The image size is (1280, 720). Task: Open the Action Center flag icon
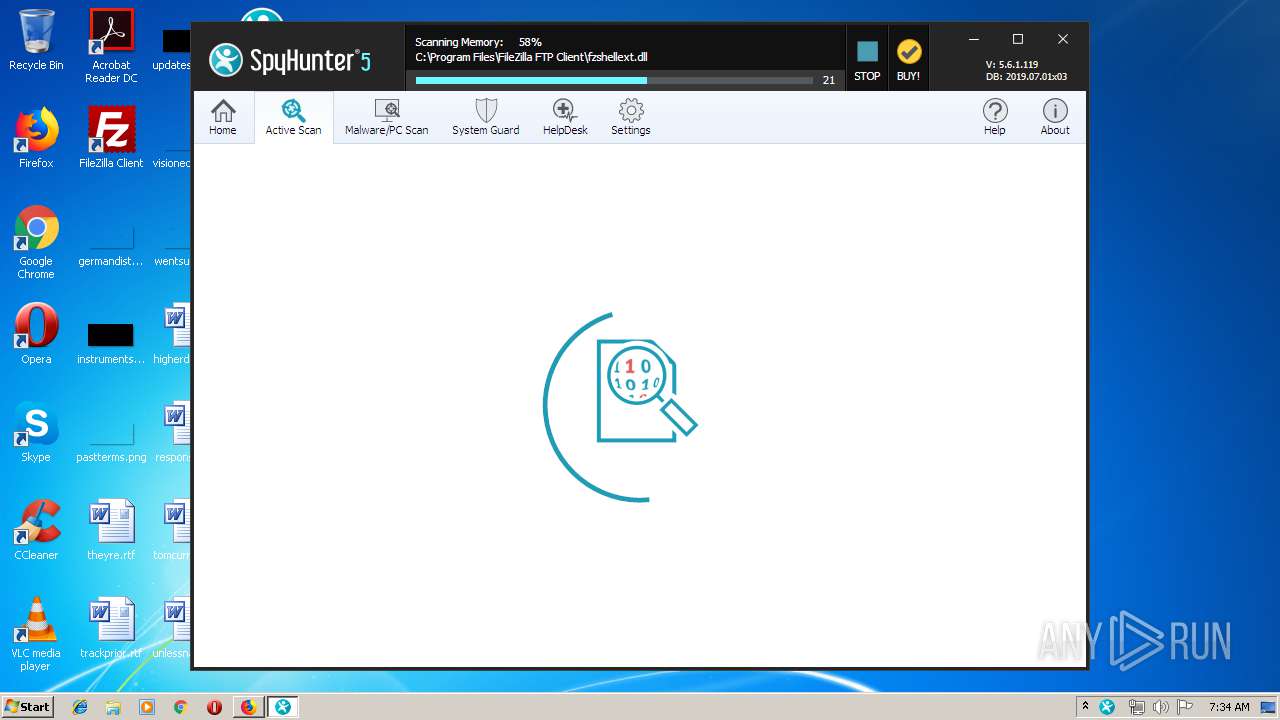(x=1185, y=707)
